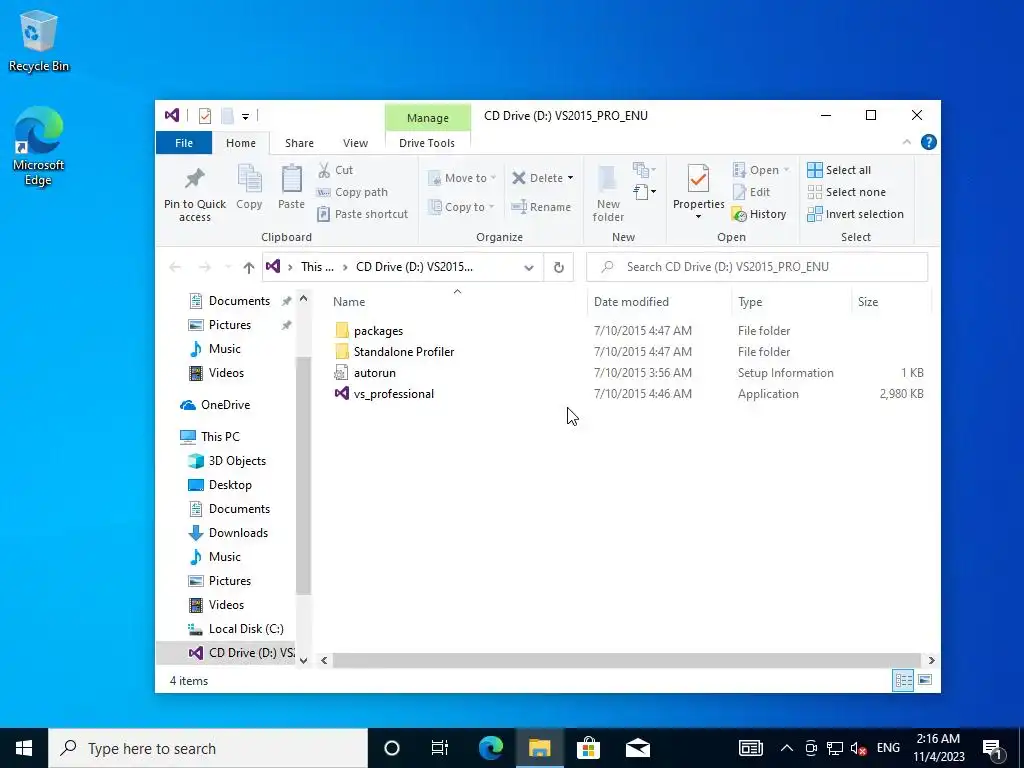Click Select all
Image resolution: width=1024 pixels, height=768 pixels.
839,170
